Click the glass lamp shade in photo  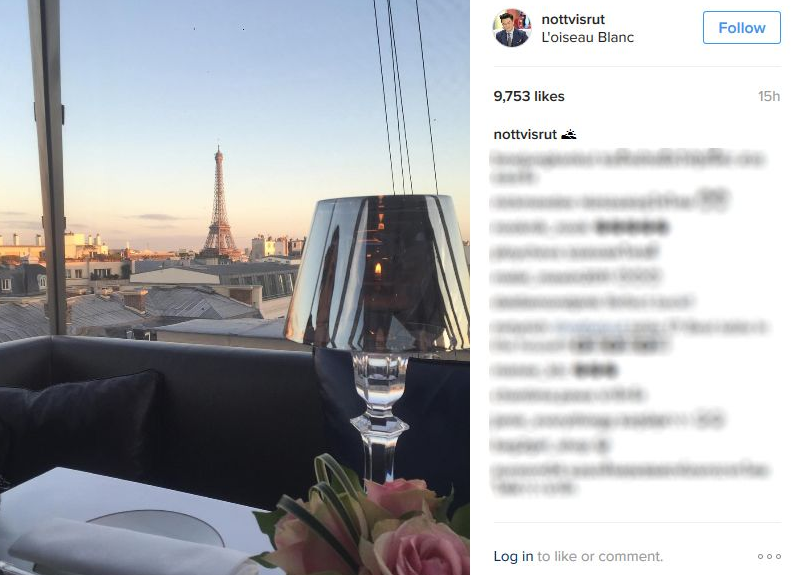(377, 272)
